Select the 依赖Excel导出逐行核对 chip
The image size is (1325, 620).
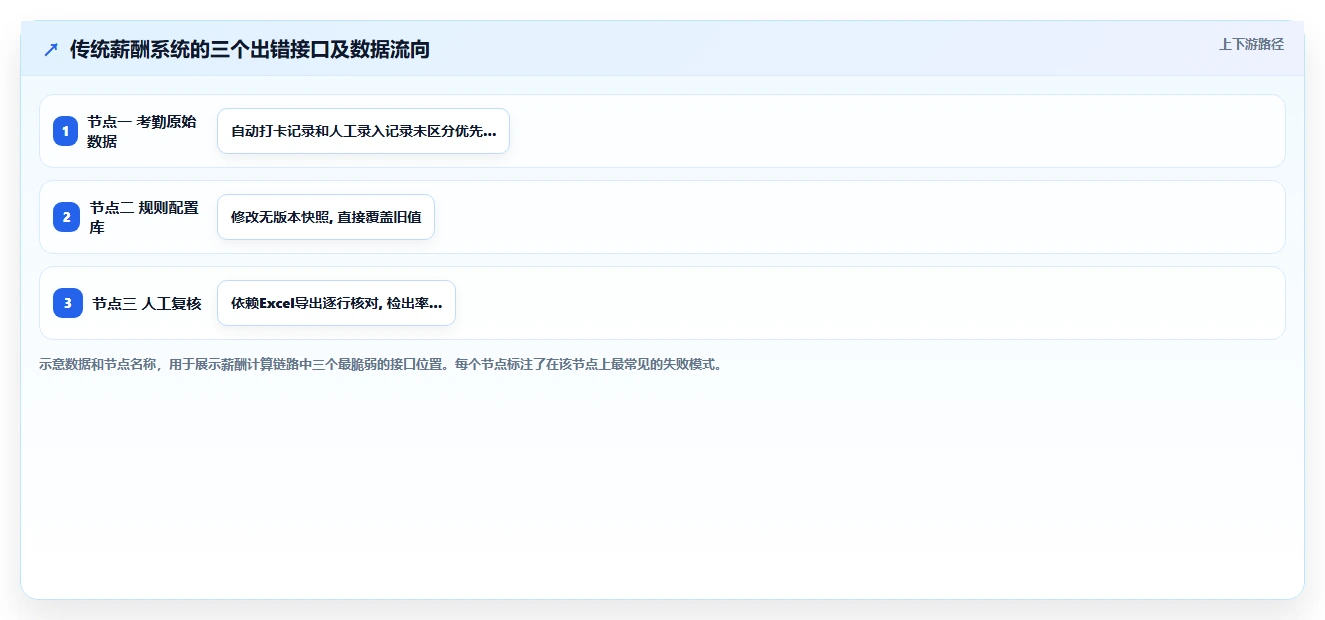tap(336, 303)
